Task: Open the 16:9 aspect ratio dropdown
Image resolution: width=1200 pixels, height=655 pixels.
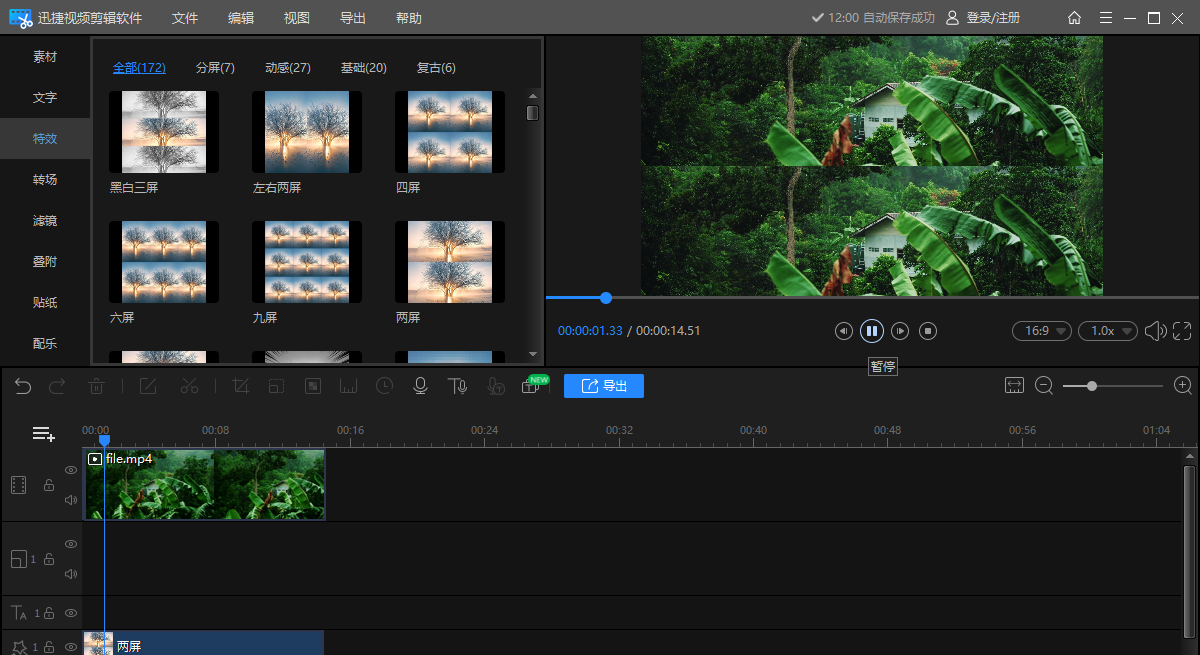Action: click(x=1042, y=331)
